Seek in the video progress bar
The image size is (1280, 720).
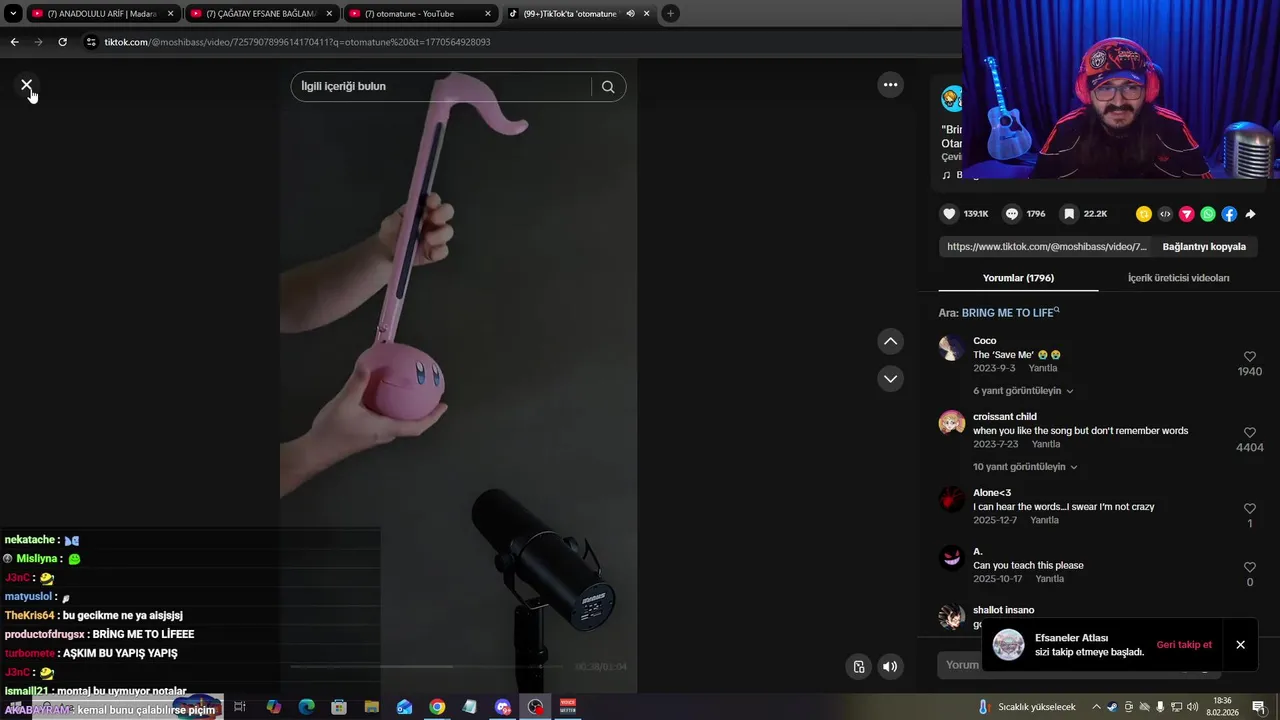[430, 667]
